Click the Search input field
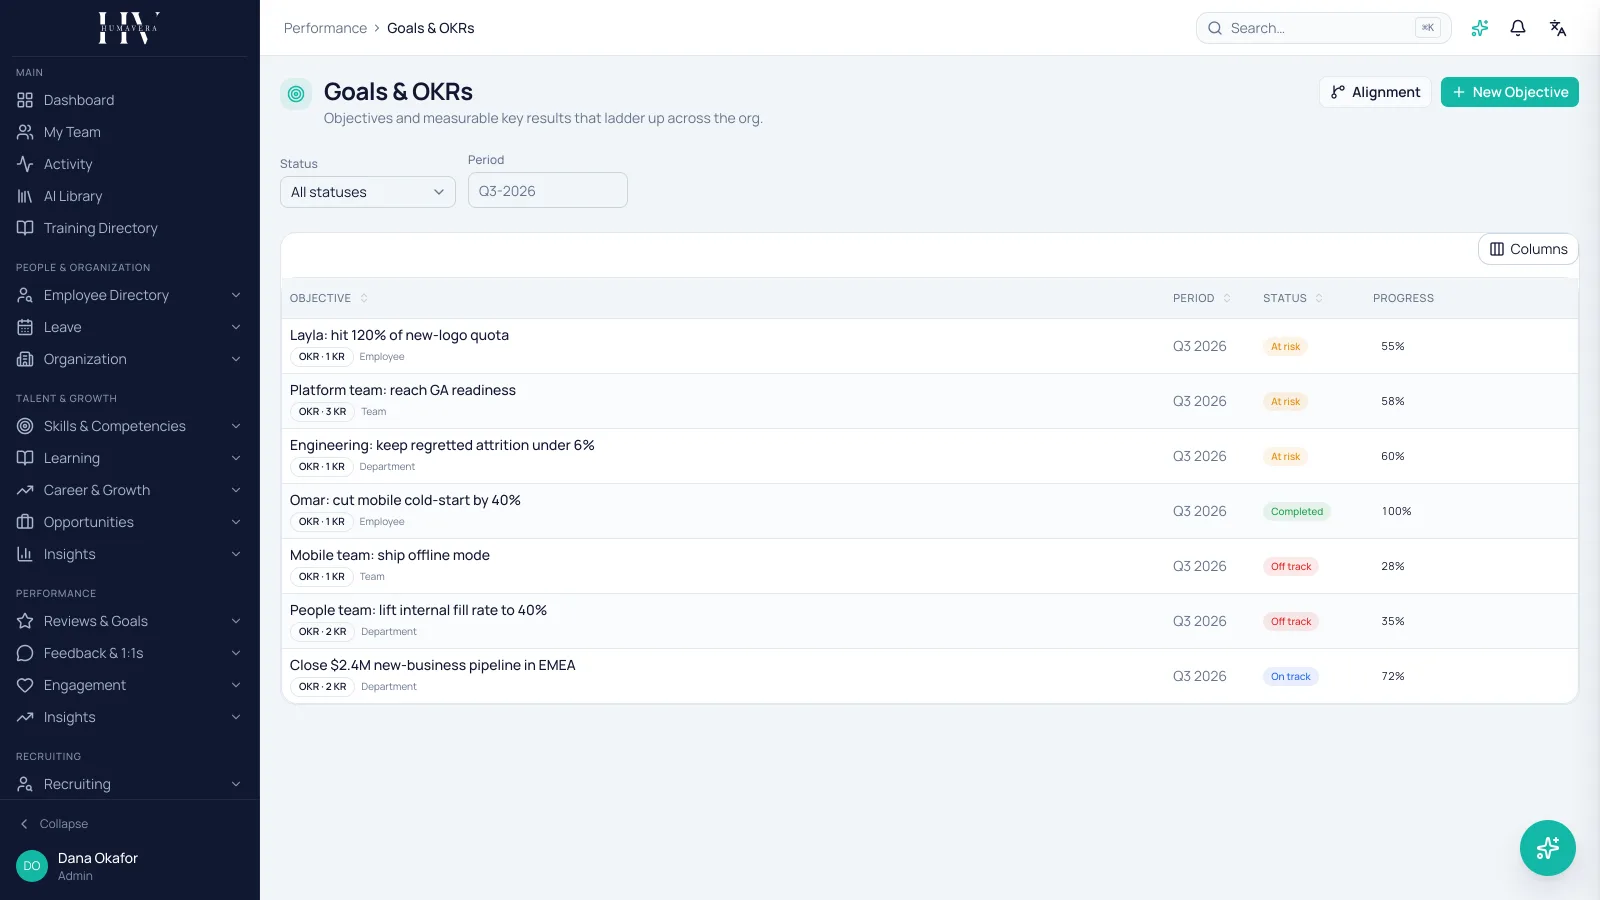The image size is (1600, 900). click(x=1323, y=28)
